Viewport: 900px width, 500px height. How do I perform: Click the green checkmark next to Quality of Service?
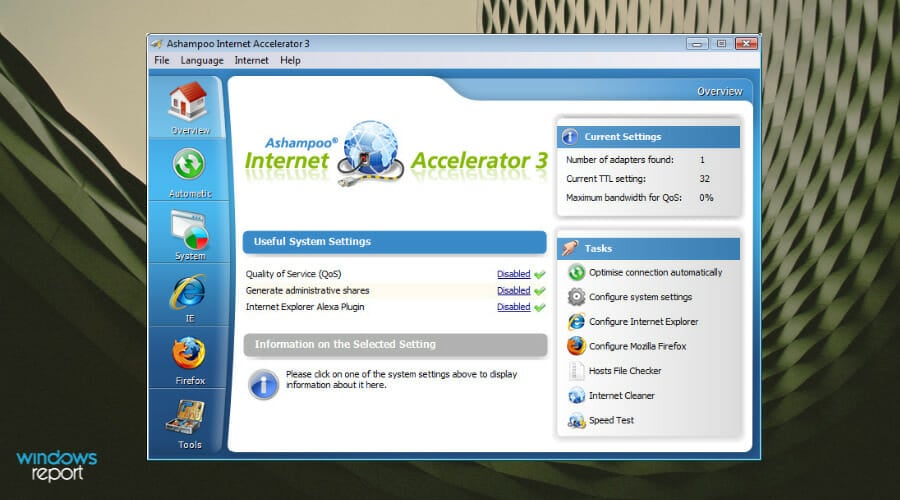click(x=540, y=274)
